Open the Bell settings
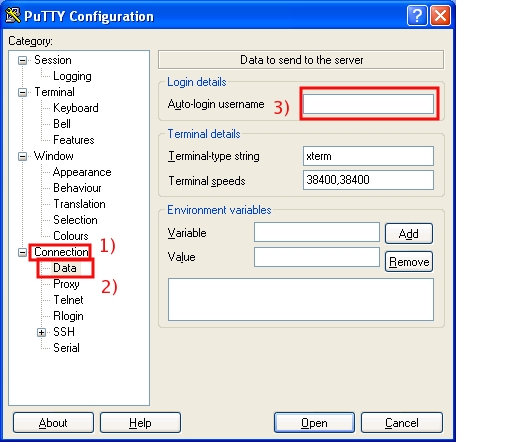 tap(62, 124)
